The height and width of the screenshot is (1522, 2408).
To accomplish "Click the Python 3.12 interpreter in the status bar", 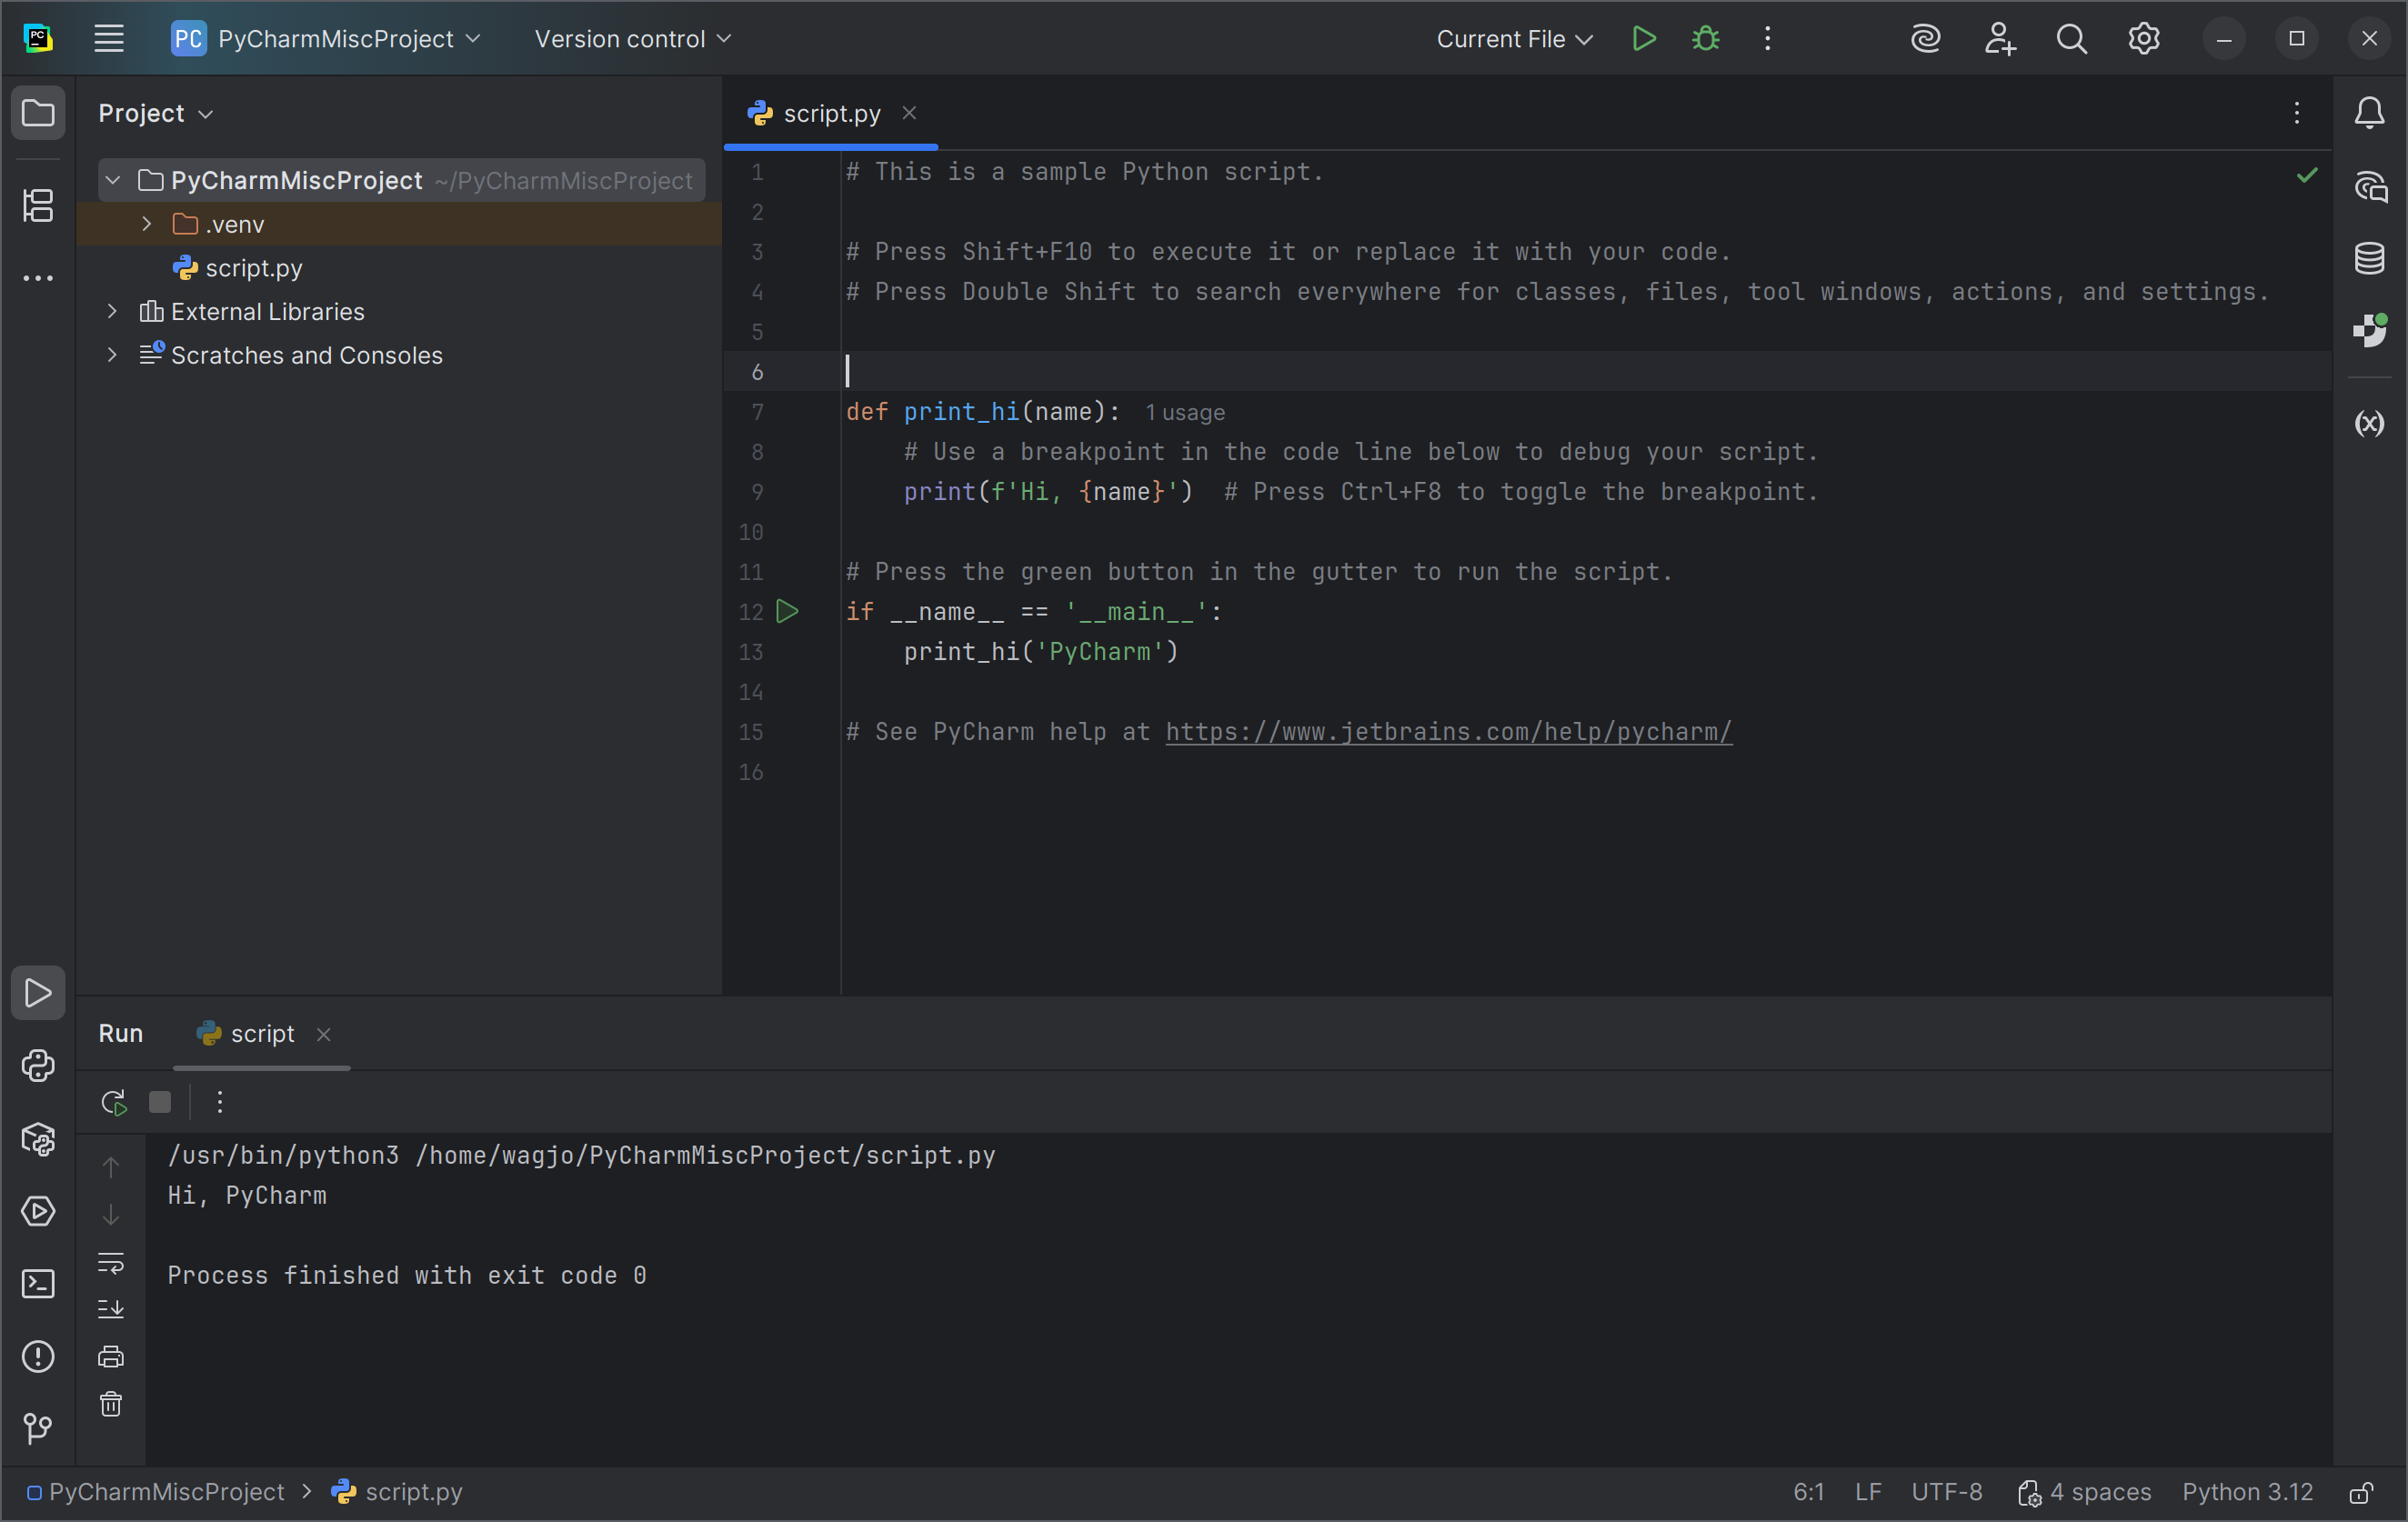I will [2247, 1492].
